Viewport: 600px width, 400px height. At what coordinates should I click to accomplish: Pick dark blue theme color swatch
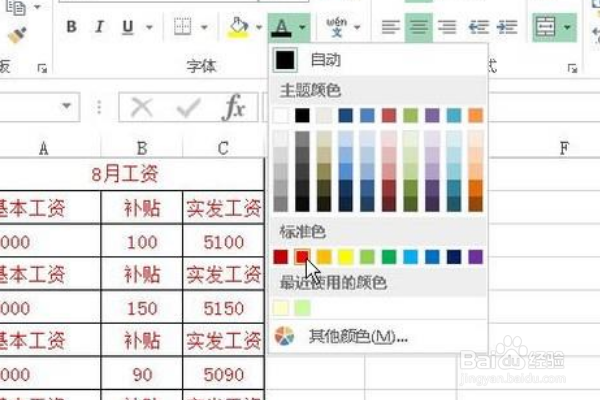click(x=346, y=116)
